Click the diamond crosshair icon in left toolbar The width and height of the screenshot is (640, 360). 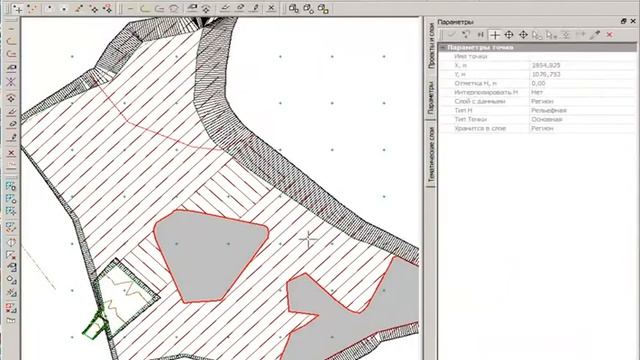[11, 98]
